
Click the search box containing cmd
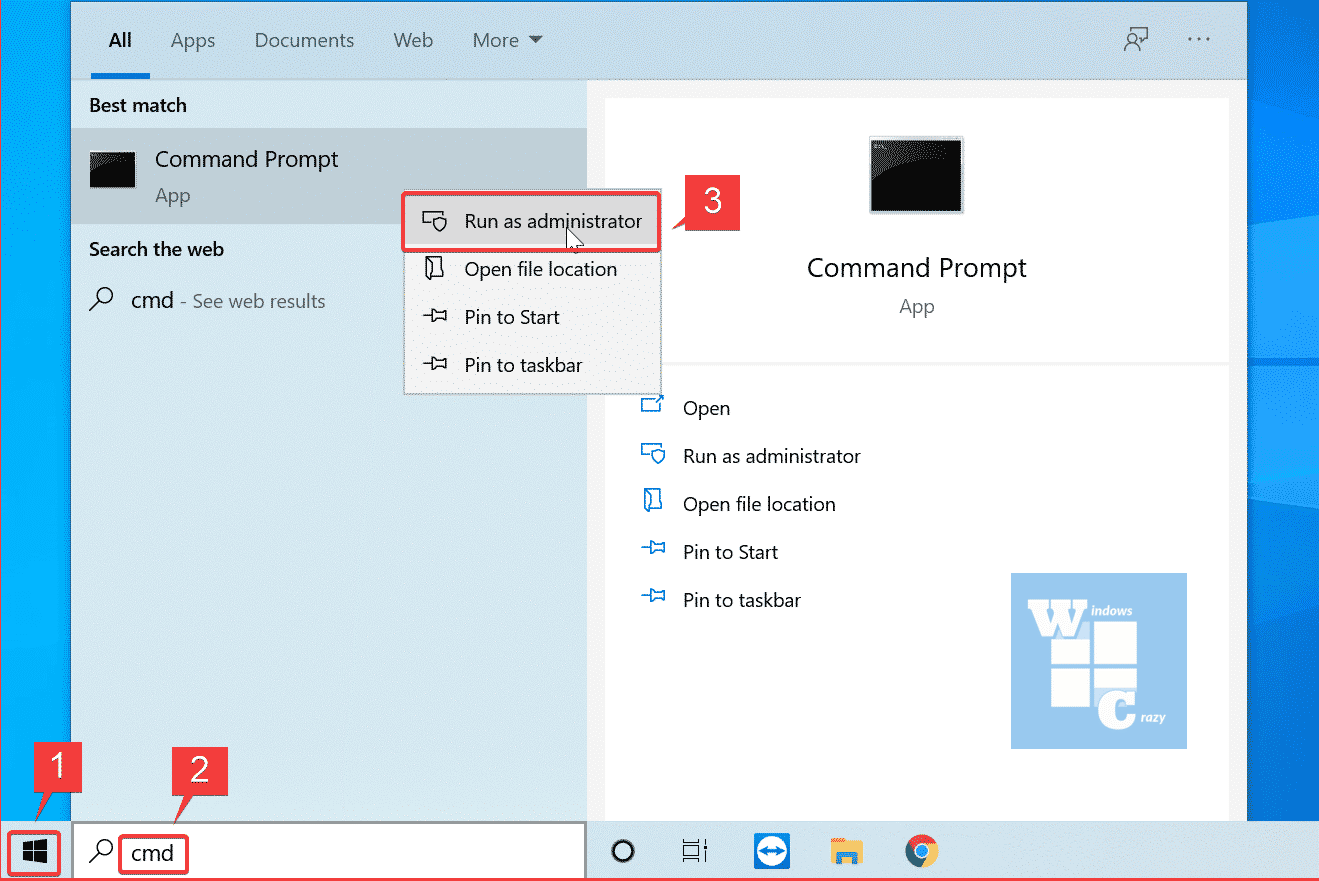(x=350, y=852)
